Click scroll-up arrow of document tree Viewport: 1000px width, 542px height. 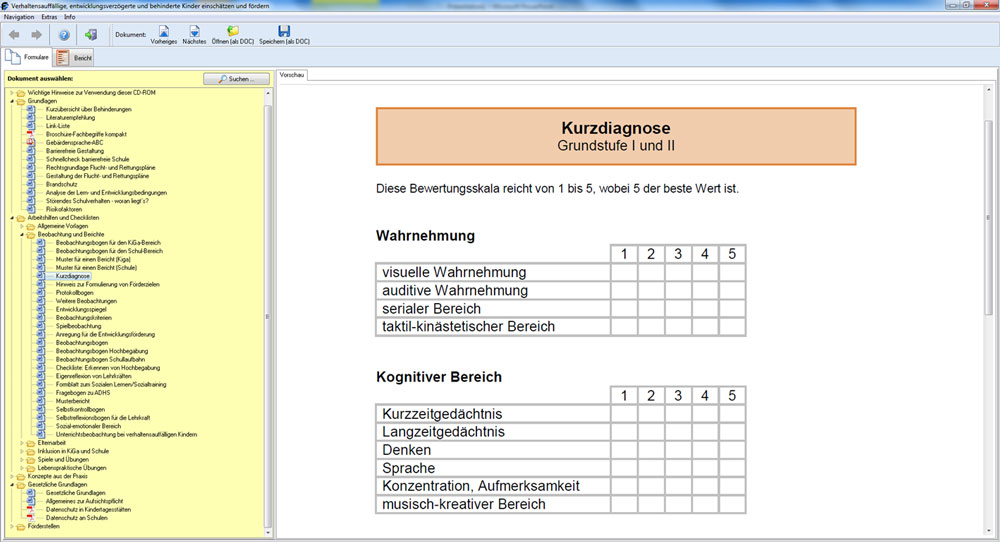coord(268,93)
